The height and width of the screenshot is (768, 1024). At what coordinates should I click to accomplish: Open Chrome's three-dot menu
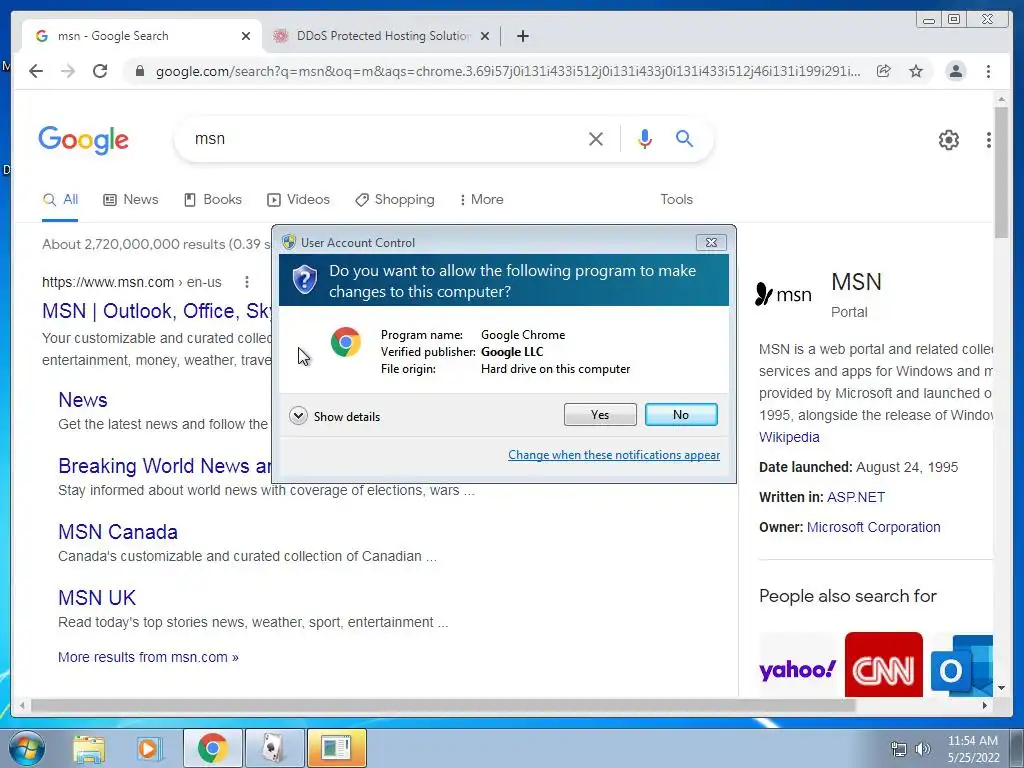pos(988,71)
